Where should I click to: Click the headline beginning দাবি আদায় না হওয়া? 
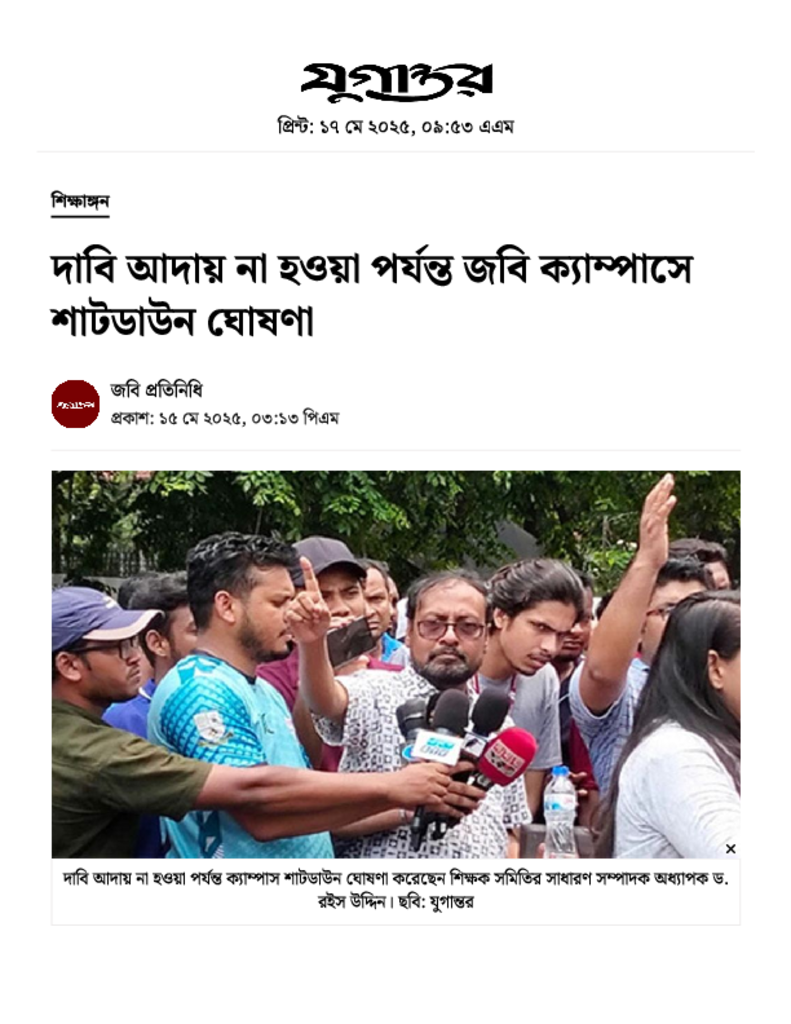coord(371,296)
